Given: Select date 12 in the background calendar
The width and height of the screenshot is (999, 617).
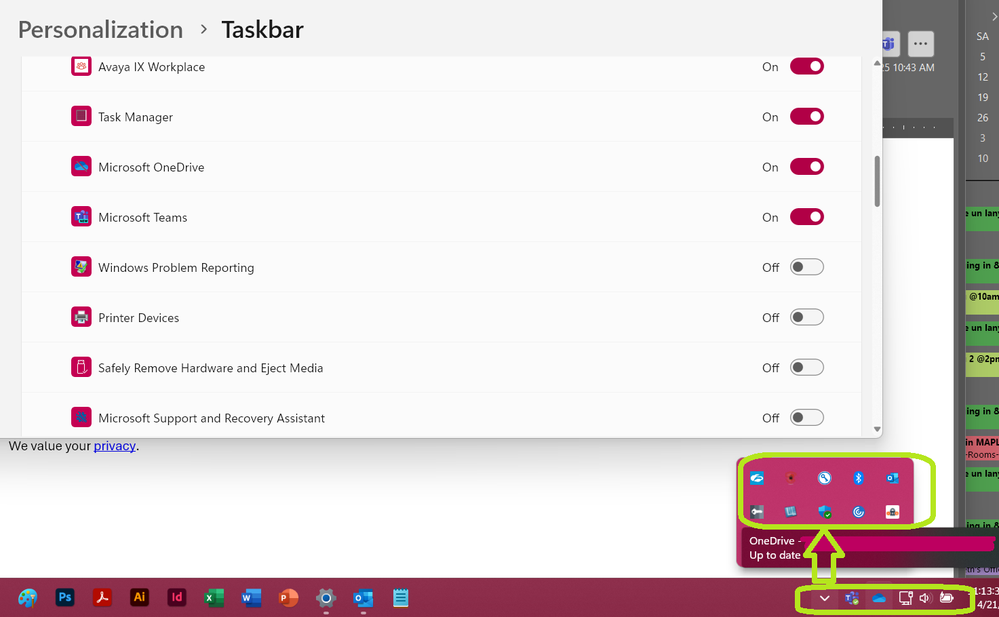Looking at the screenshot, I should (x=983, y=77).
